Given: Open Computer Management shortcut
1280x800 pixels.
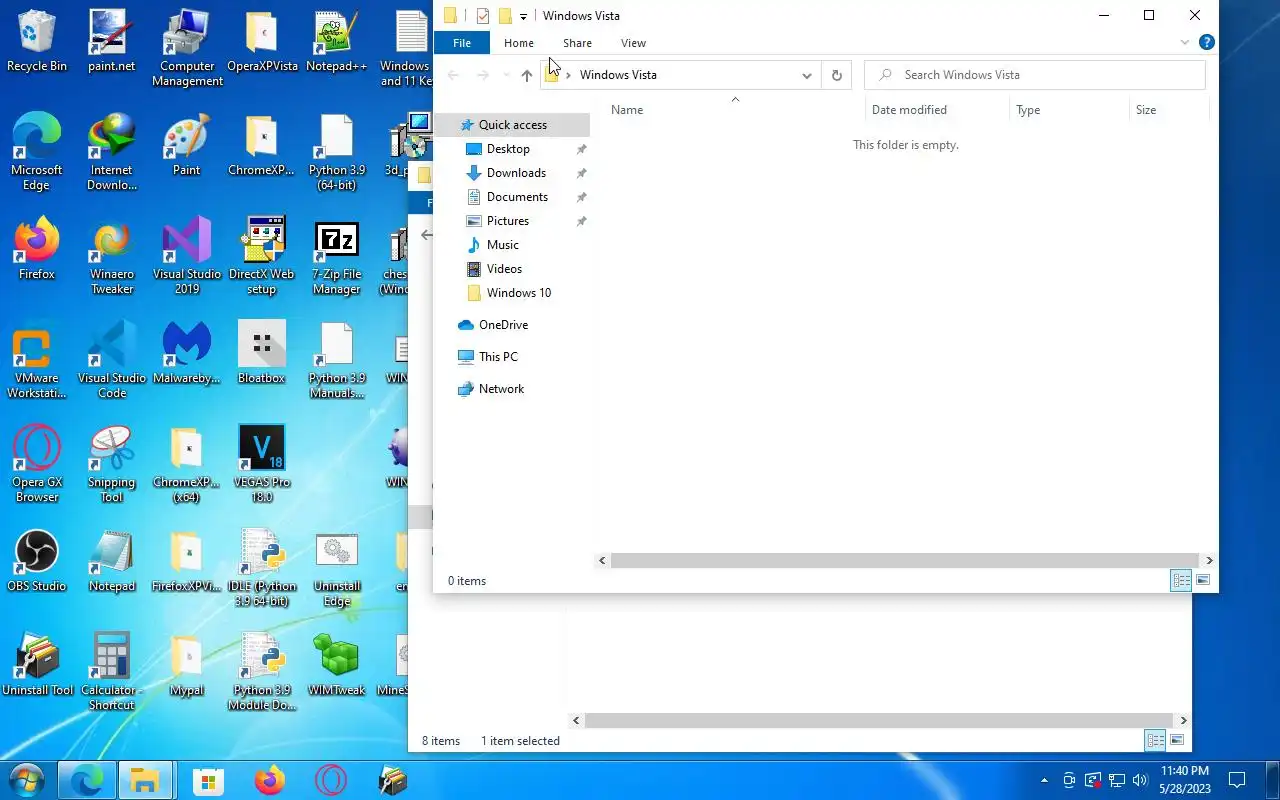Looking at the screenshot, I should (187, 49).
